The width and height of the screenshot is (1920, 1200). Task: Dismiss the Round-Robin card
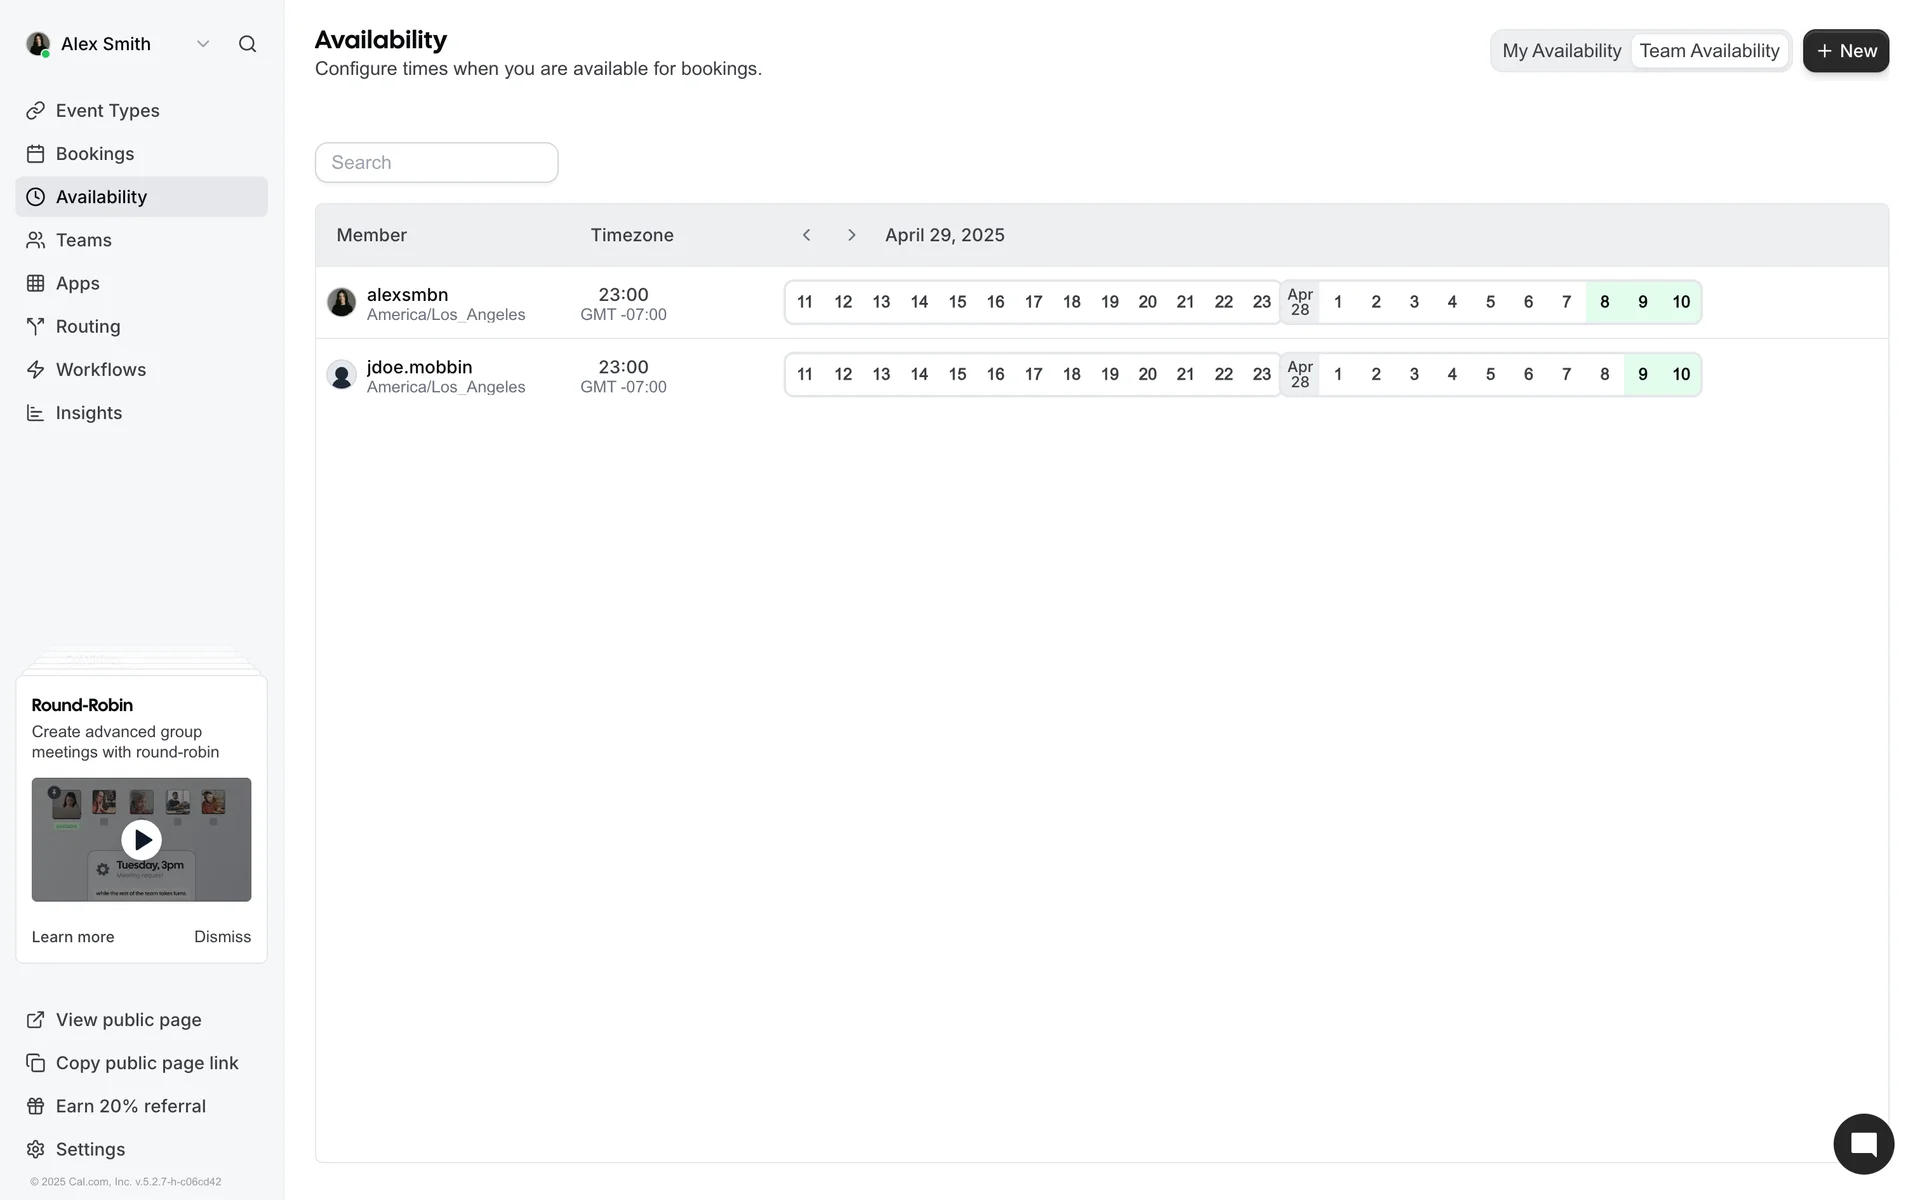coord(222,937)
